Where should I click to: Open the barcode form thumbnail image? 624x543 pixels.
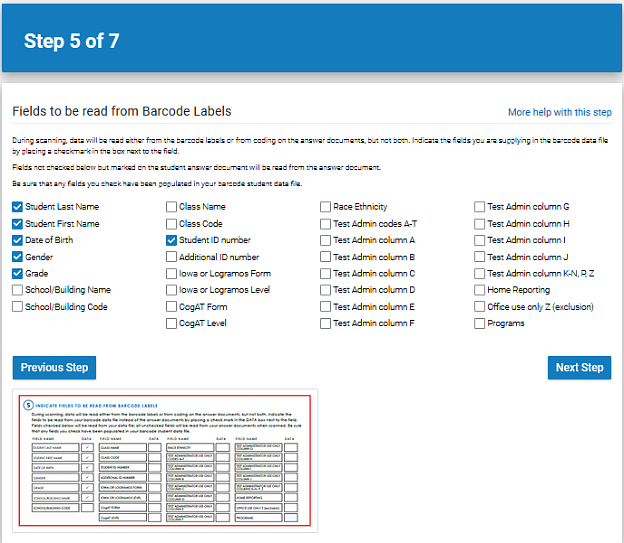165,461
